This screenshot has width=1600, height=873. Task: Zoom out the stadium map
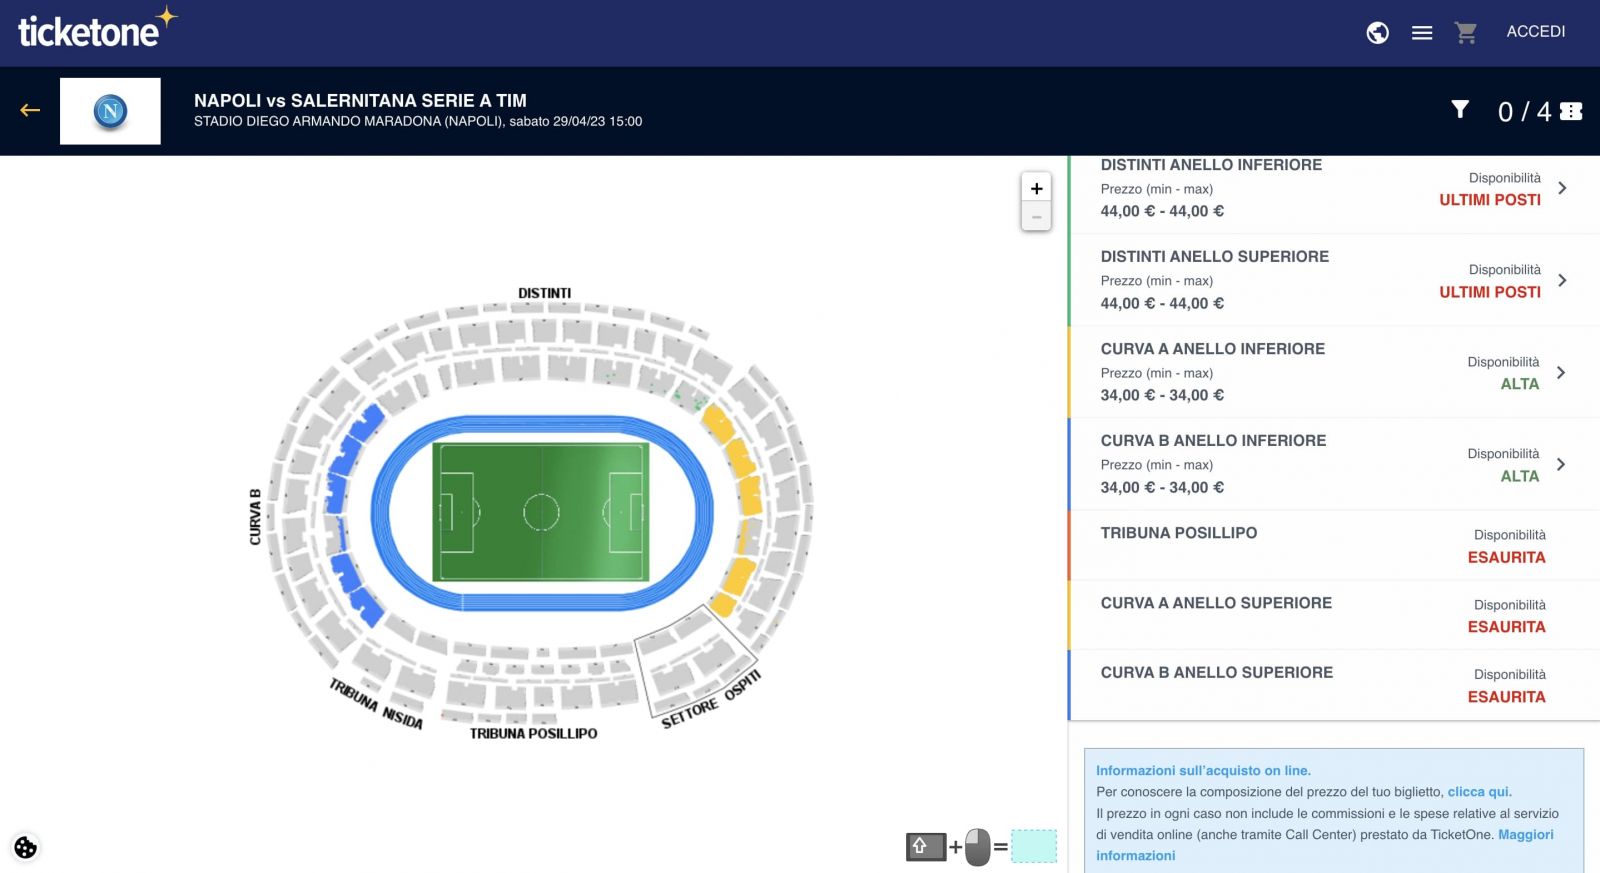[1036, 216]
